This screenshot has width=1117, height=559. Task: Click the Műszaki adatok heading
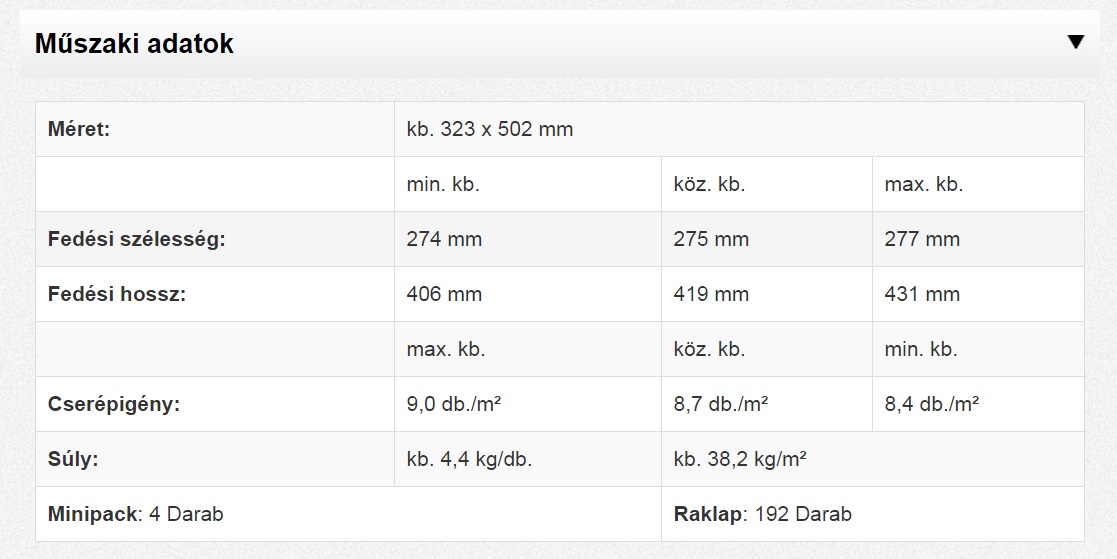tap(134, 44)
